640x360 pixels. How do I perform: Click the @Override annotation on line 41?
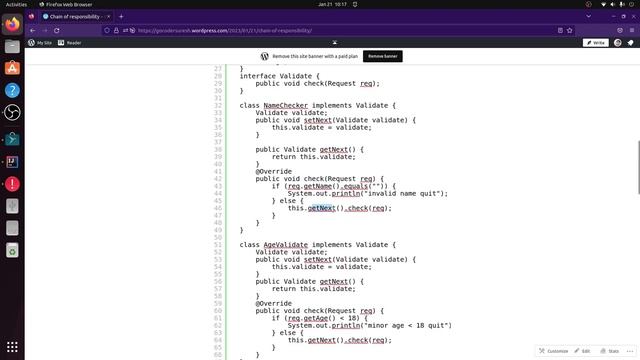[273, 171]
